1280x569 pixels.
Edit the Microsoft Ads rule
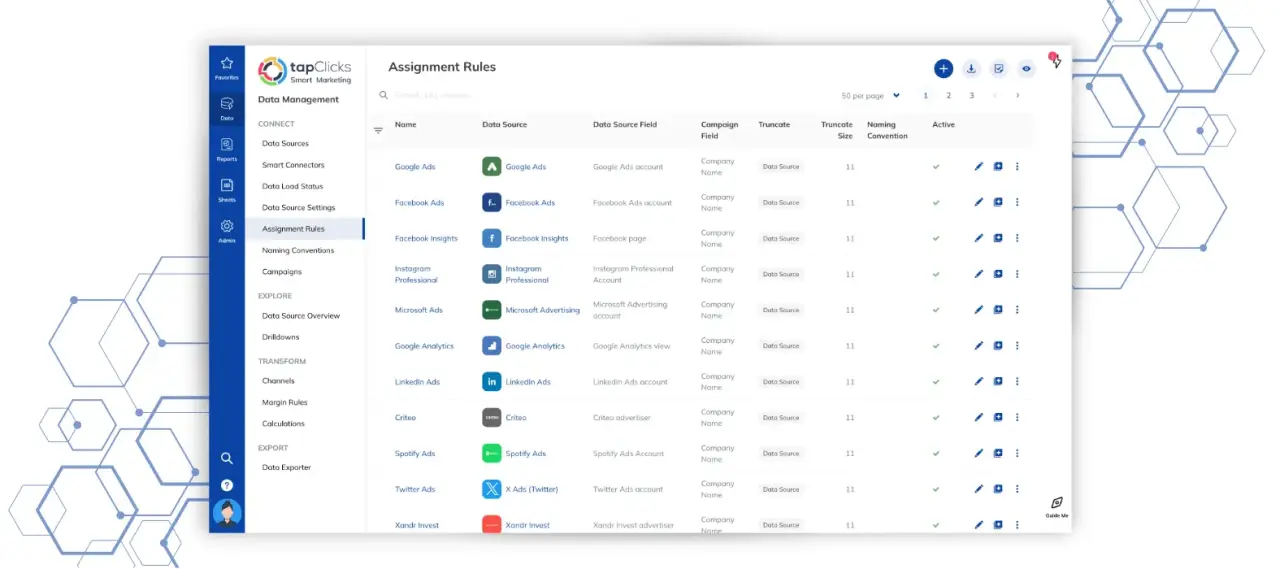coord(979,310)
